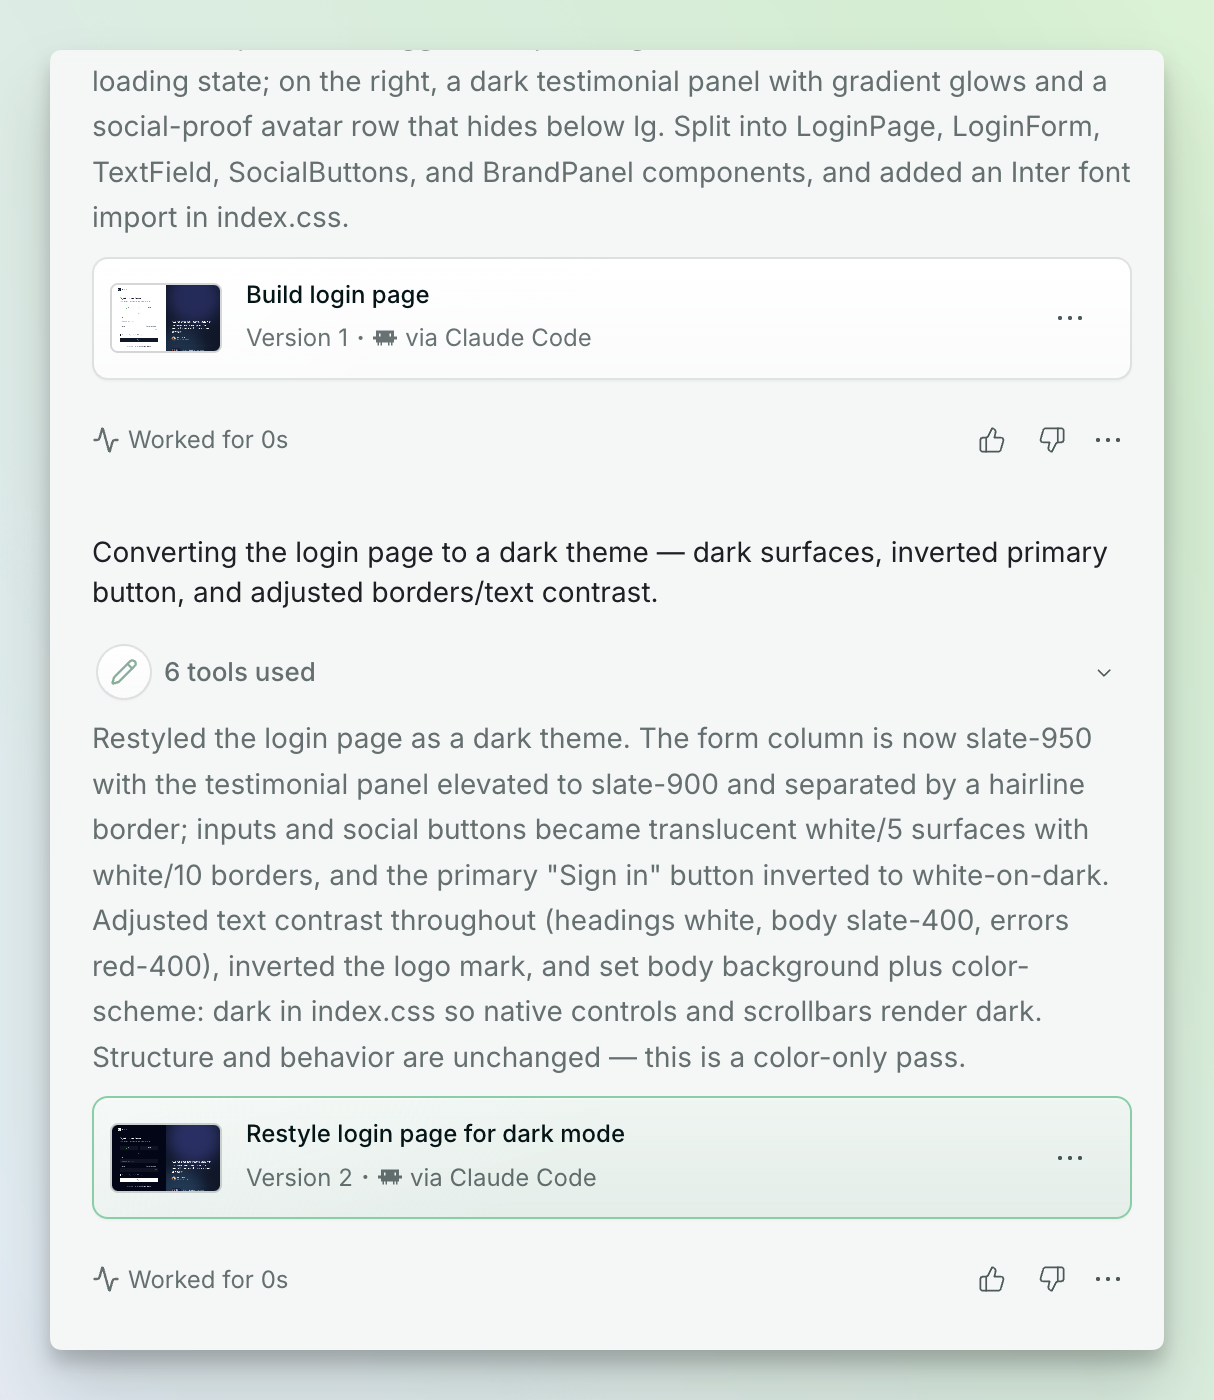Click the first Worked for 0s label
The height and width of the screenshot is (1400, 1214).
[208, 440]
